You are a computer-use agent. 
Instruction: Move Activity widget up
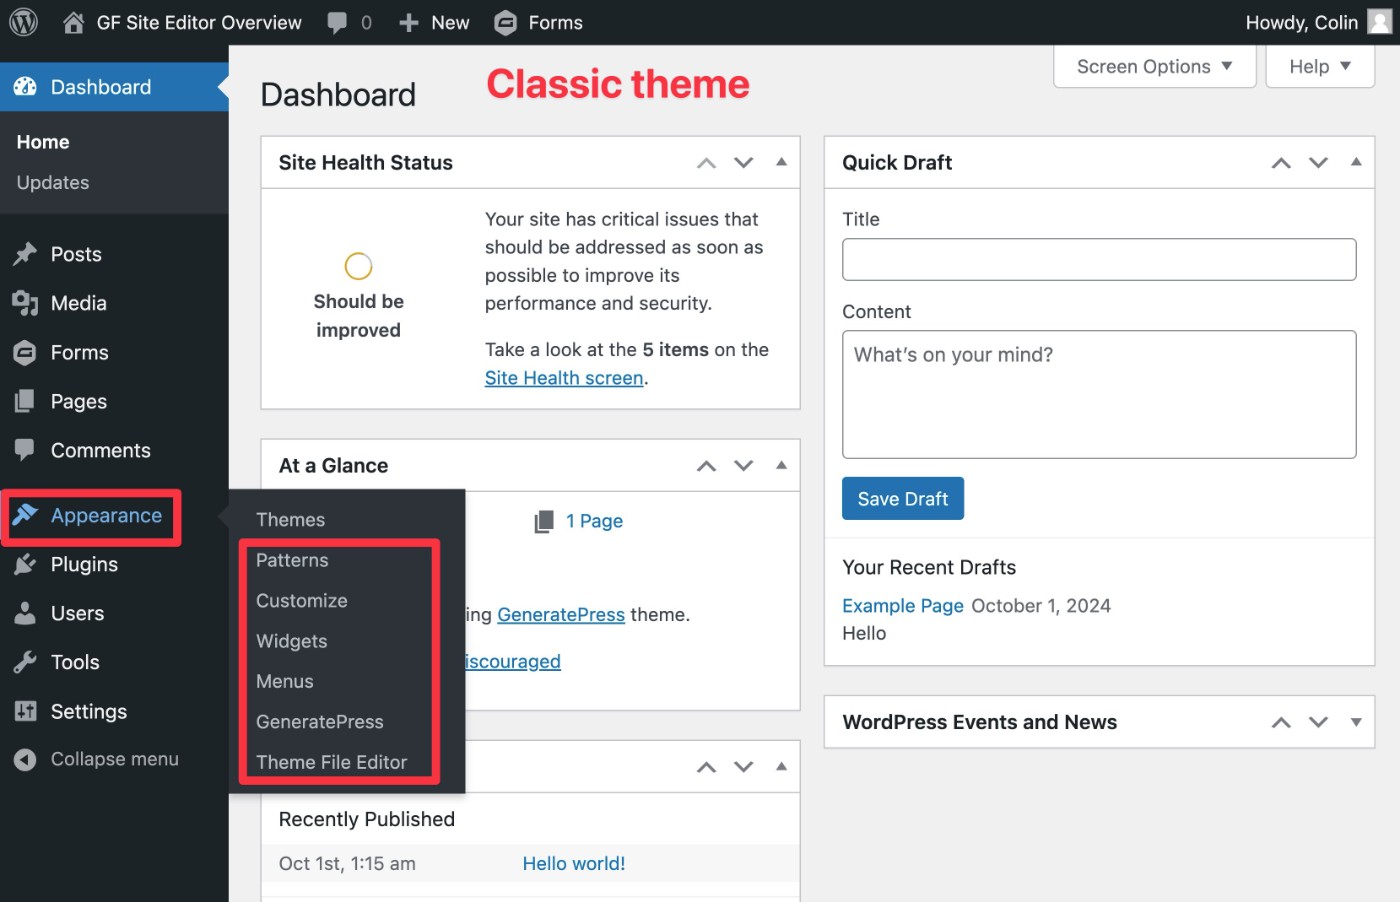pyautogui.click(x=706, y=767)
